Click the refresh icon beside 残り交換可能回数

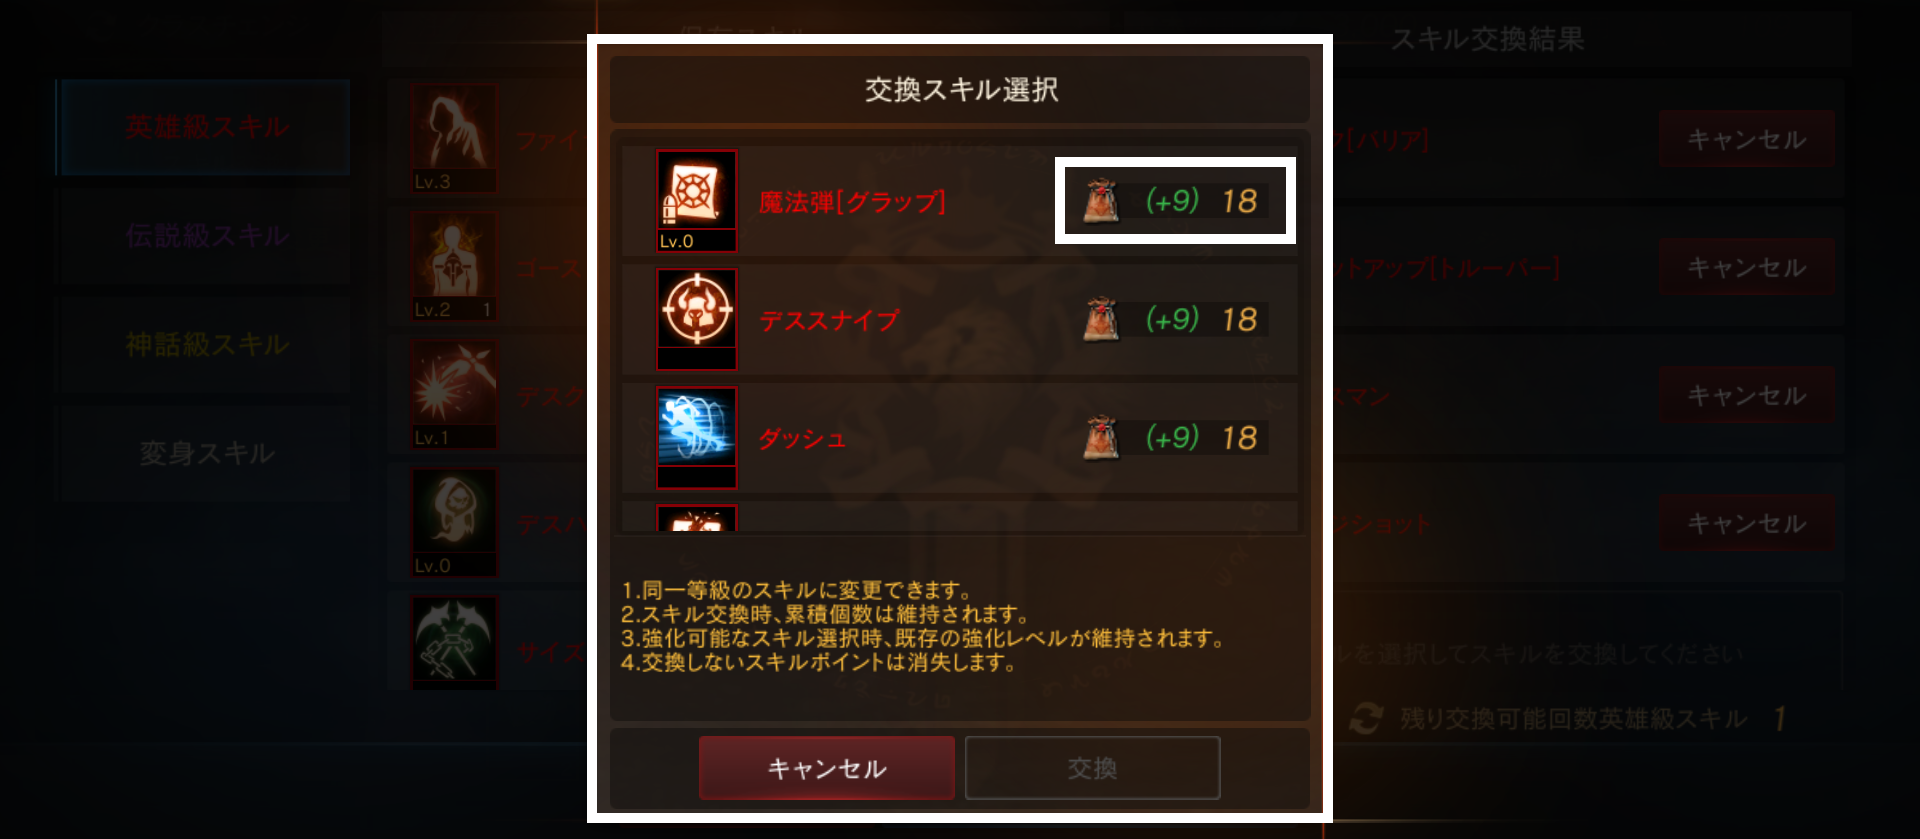1366,718
